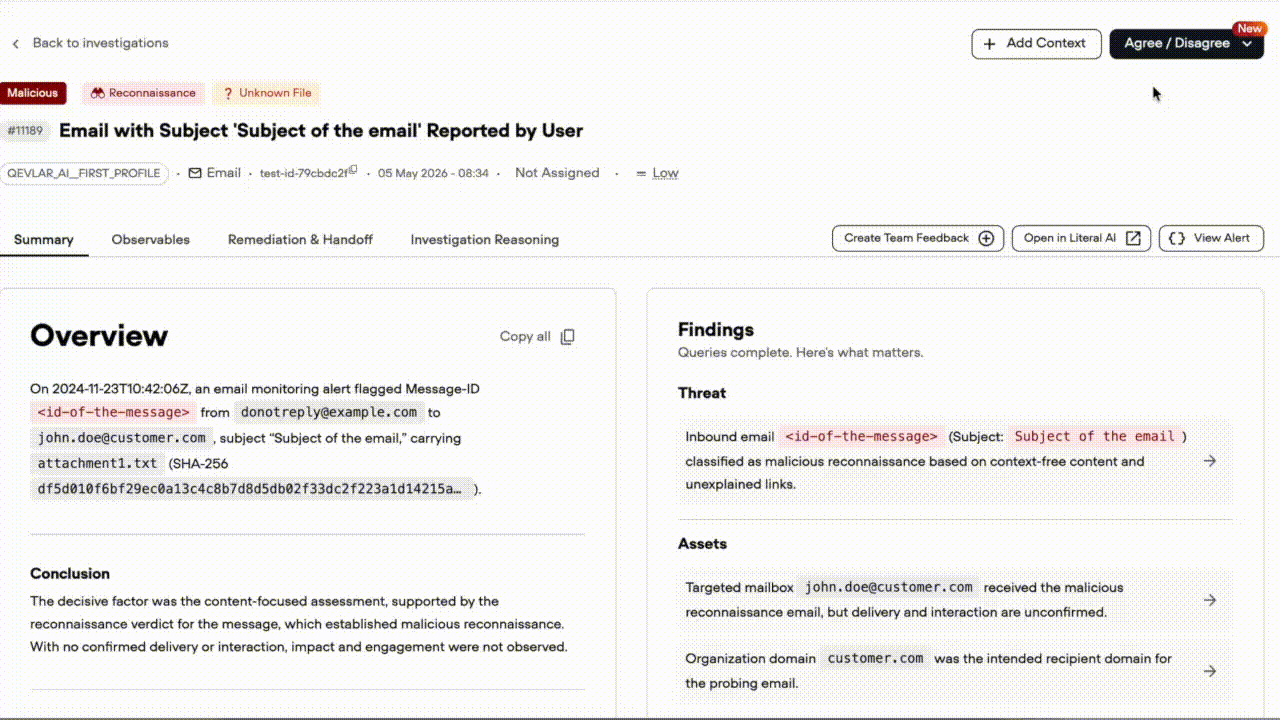The image size is (1280, 720).
Task: Open the Investigation Reasoning tab
Action: point(484,240)
